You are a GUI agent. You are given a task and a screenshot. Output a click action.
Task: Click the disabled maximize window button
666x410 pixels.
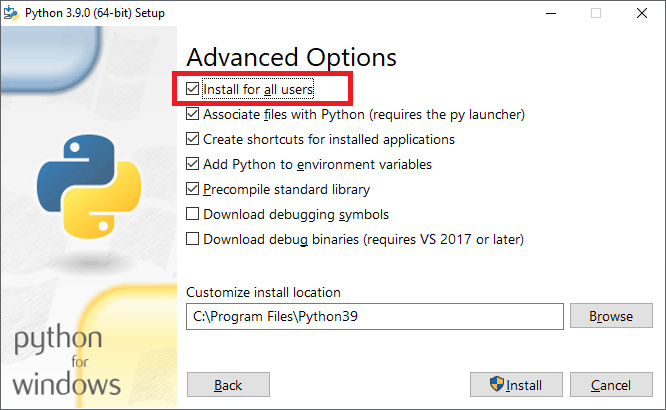[x=596, y=13]
